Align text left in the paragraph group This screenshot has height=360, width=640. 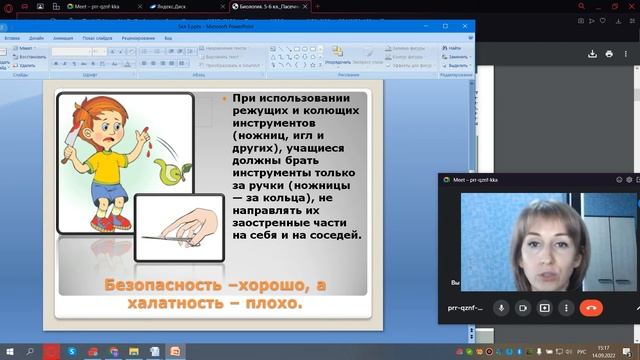pos(144,64)
